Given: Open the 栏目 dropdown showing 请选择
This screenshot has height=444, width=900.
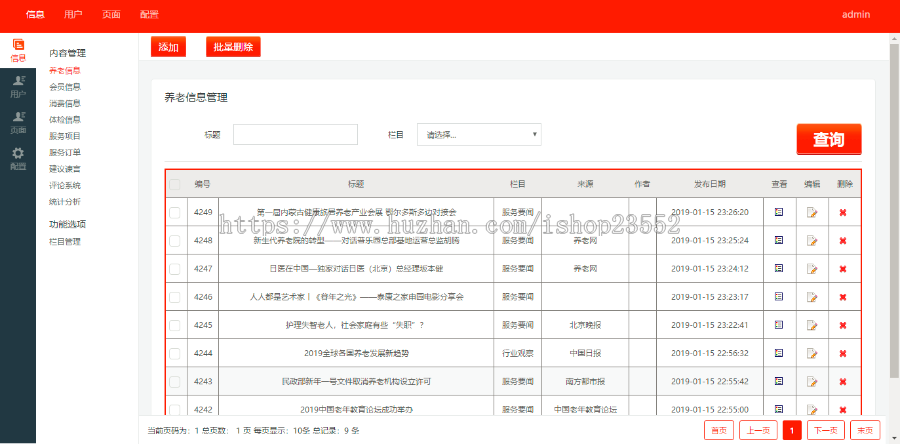Looking at the screenshot, I should tap(481, 134).
